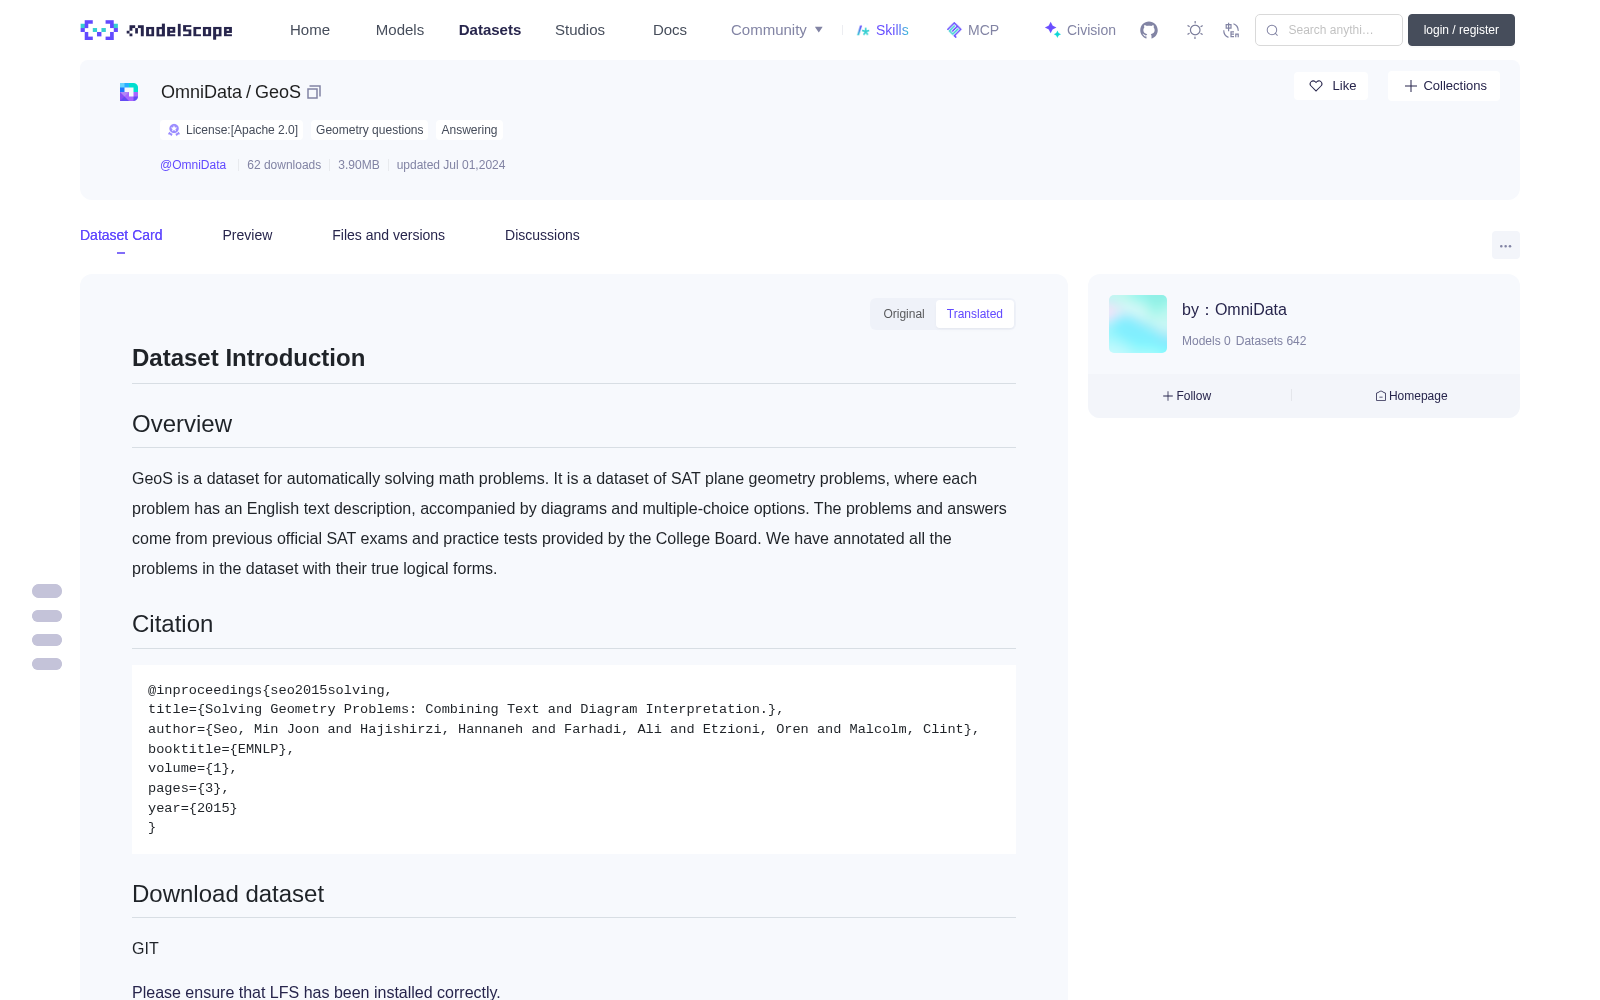This screenshot has height=1000, width=1600.
Task: Open the MCP page
Action: click(x=973, y=30)
